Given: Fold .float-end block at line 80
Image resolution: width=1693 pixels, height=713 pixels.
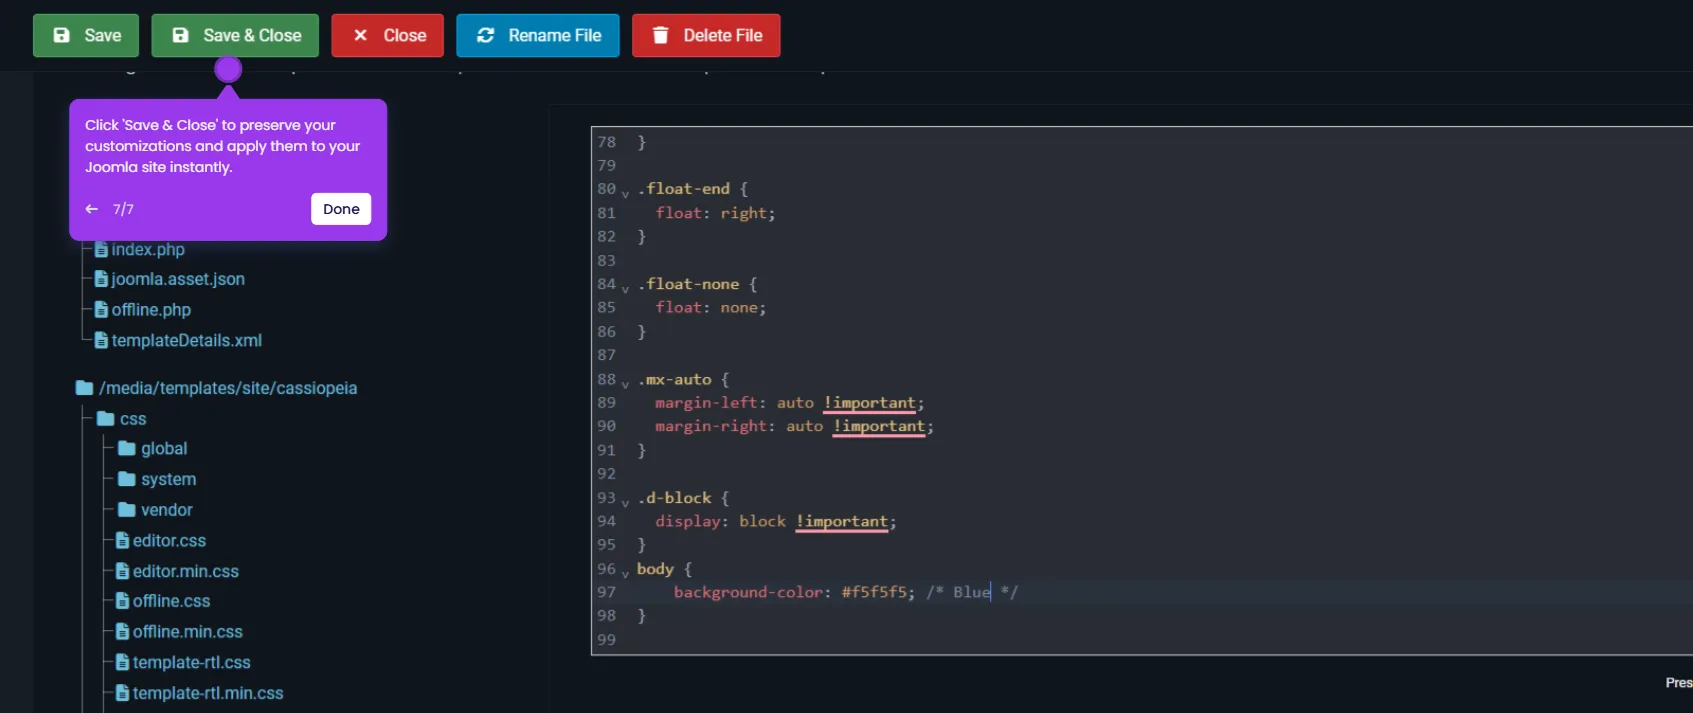Looking at the screenshot, I should (625, 193).
